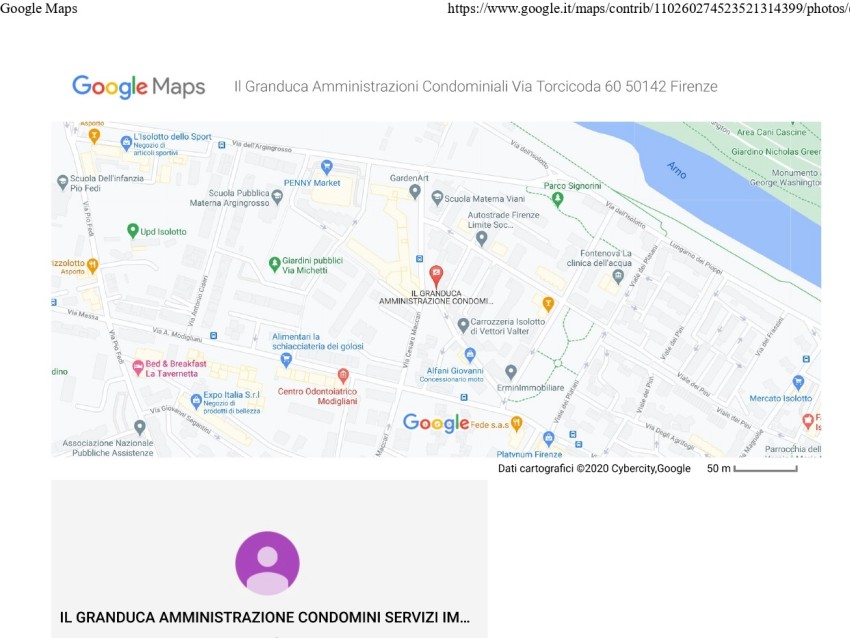
Task: Open the IL GRANDUCA AMMINISTRAZIONE CONDOMINI contributor name
Action: tap(265, 617)
